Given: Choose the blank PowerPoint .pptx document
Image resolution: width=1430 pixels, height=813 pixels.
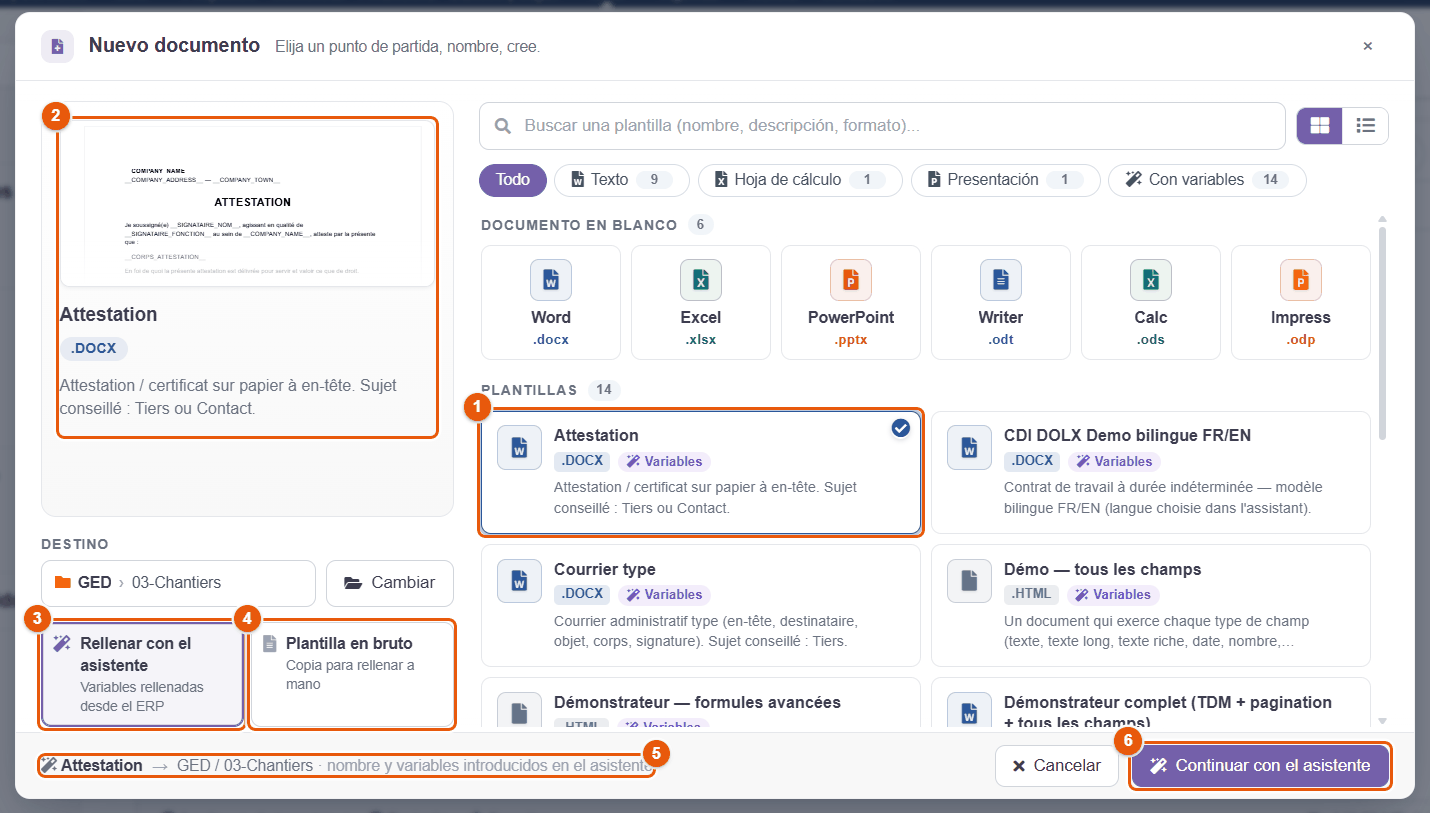Looking at the screenshot, I should pos(851,302).
